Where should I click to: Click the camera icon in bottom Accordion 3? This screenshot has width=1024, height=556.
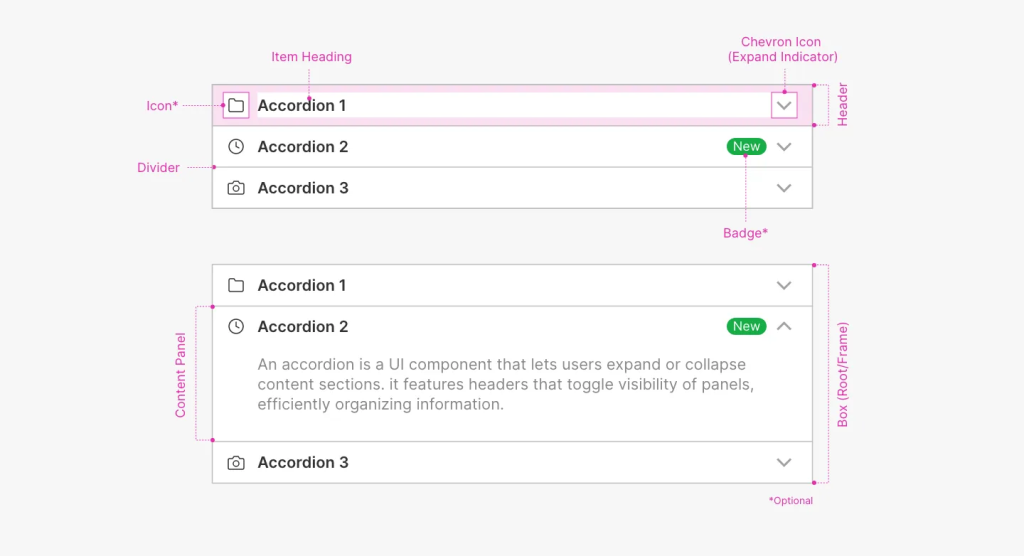point(236,463)
